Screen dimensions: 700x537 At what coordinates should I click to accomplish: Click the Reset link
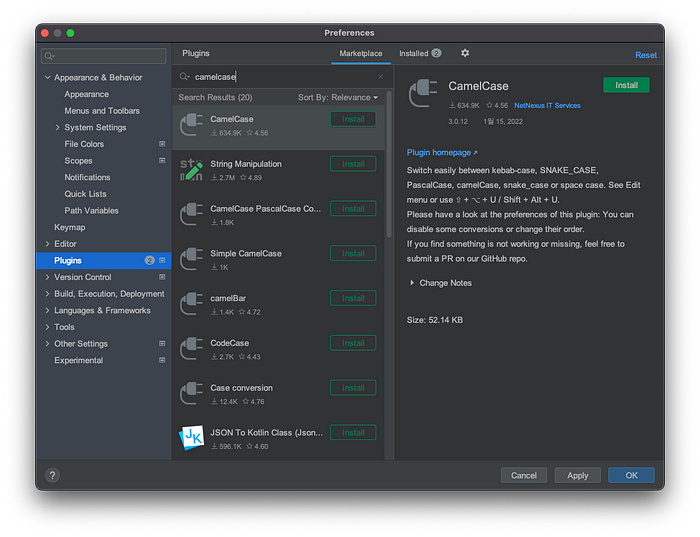click(x=646, y=55)
